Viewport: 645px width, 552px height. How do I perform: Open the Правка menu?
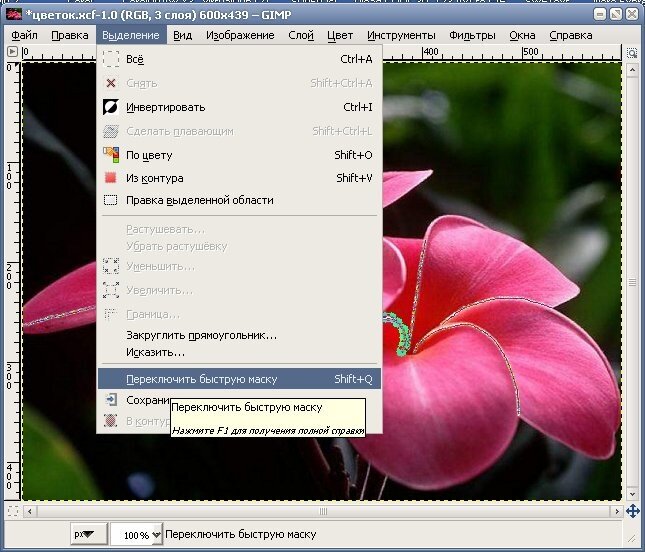tap(70, 35)
